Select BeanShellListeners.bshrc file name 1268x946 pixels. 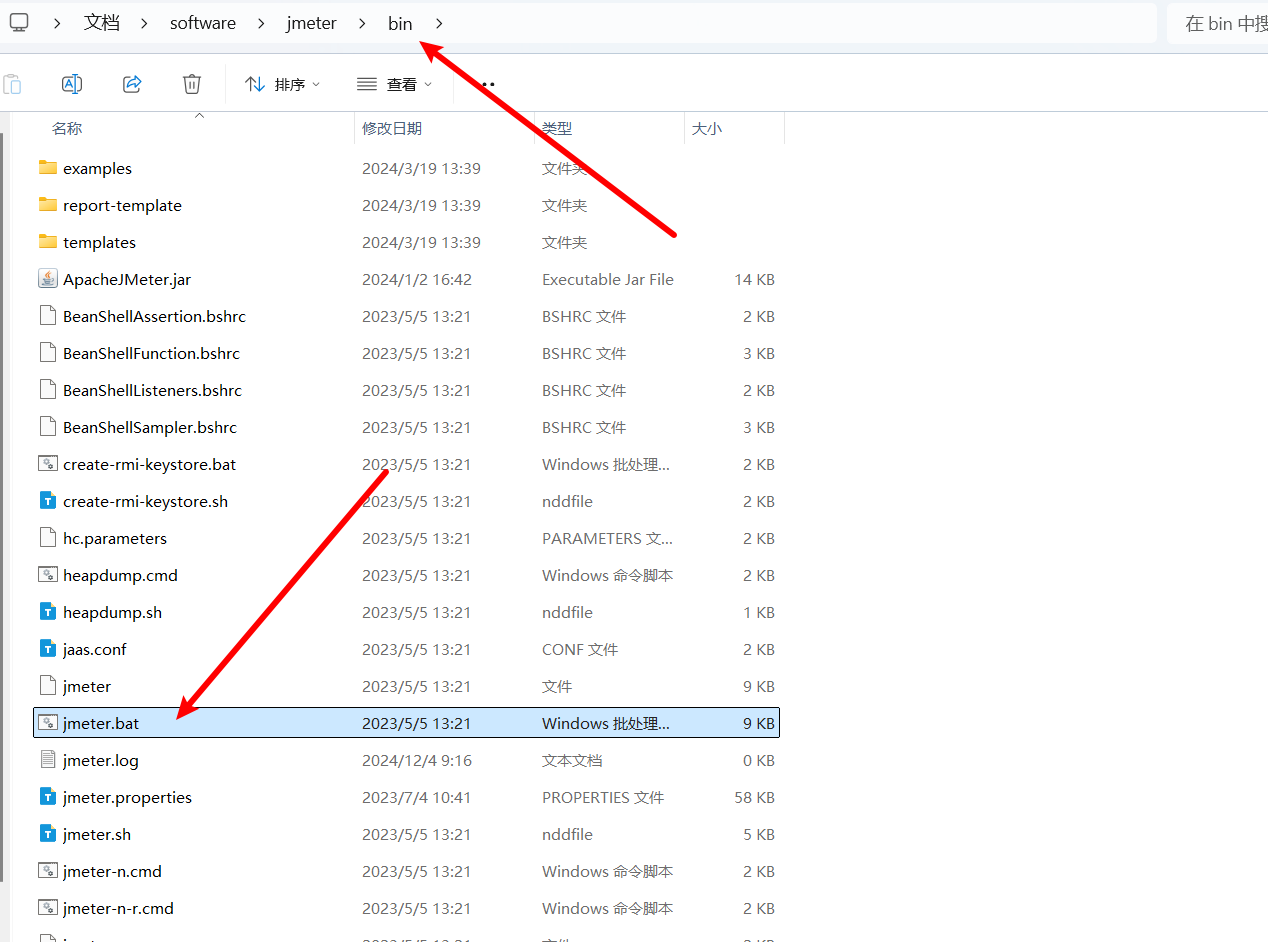pyautogui.click(x=152, y=390)
